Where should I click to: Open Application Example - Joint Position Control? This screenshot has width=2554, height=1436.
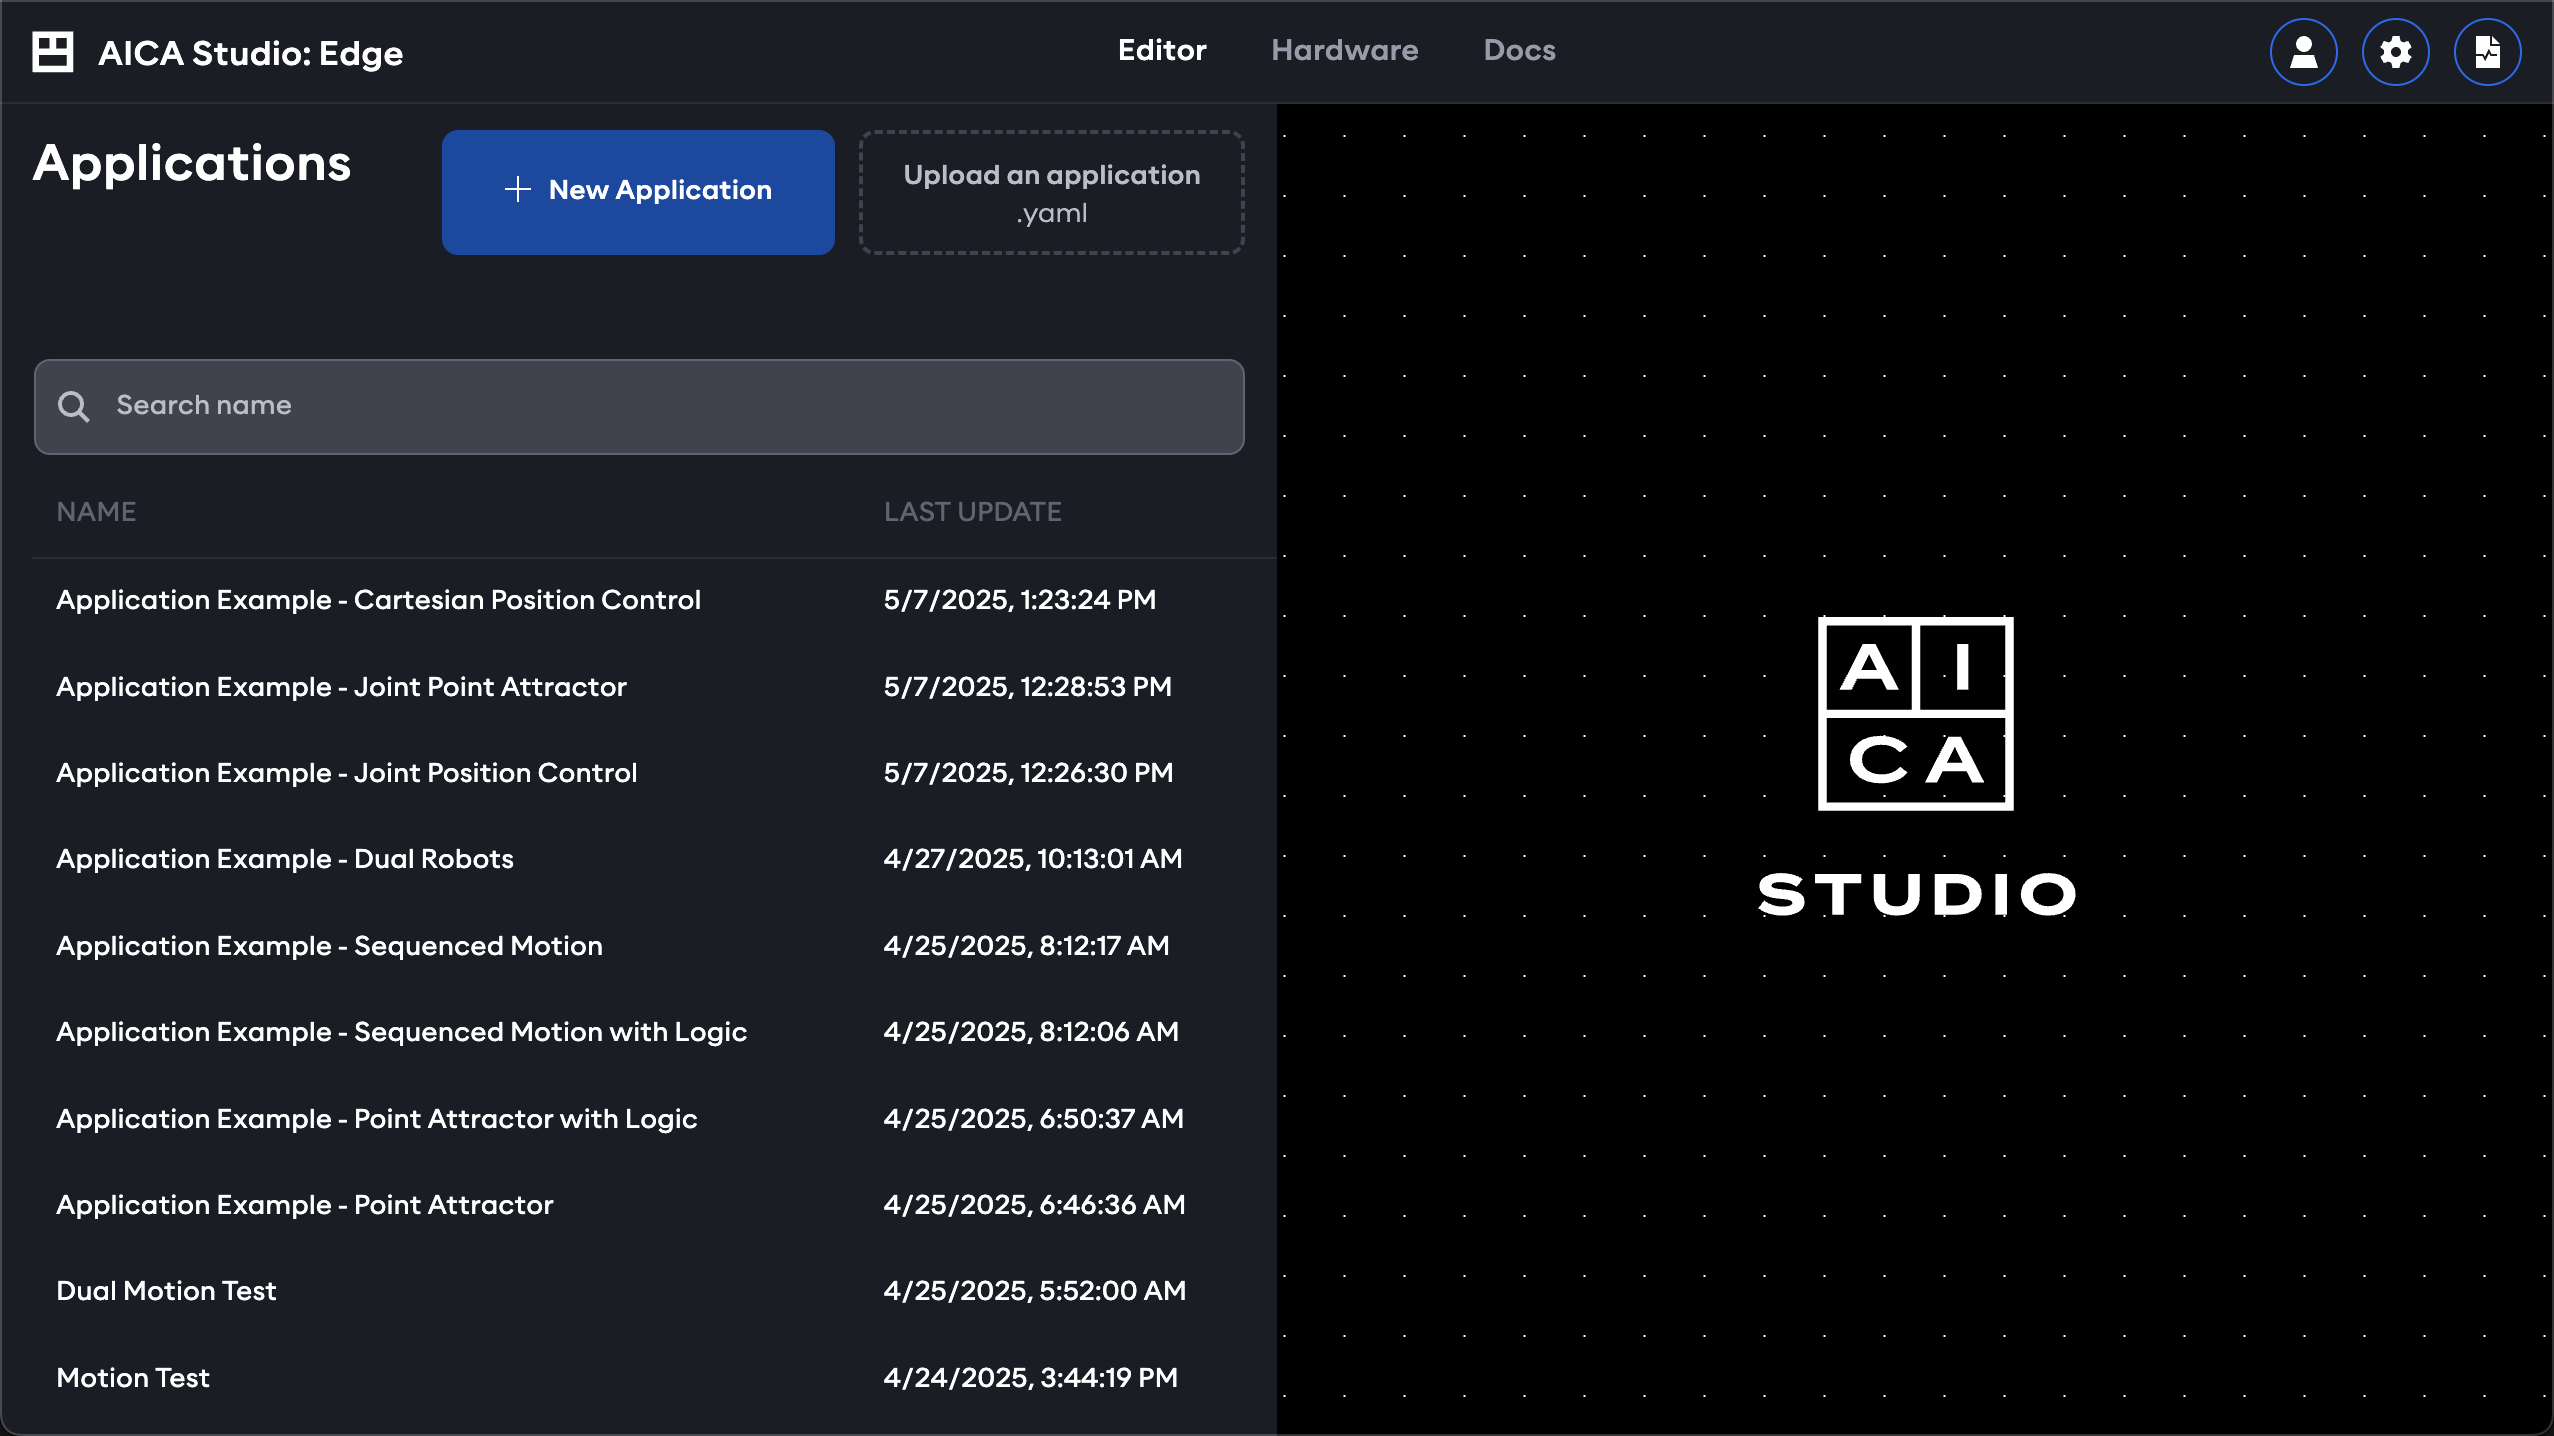[346, 773]
